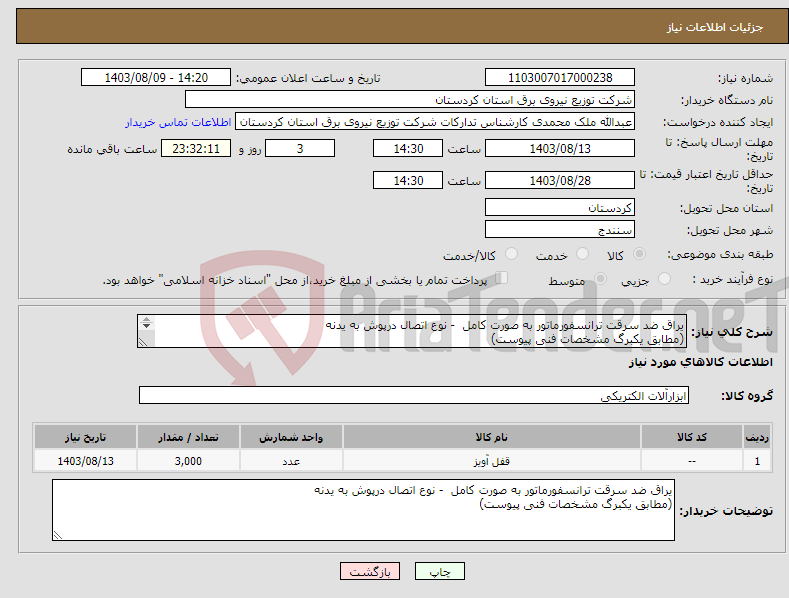Click the buyer organization name field

click(x=410, y=100)
